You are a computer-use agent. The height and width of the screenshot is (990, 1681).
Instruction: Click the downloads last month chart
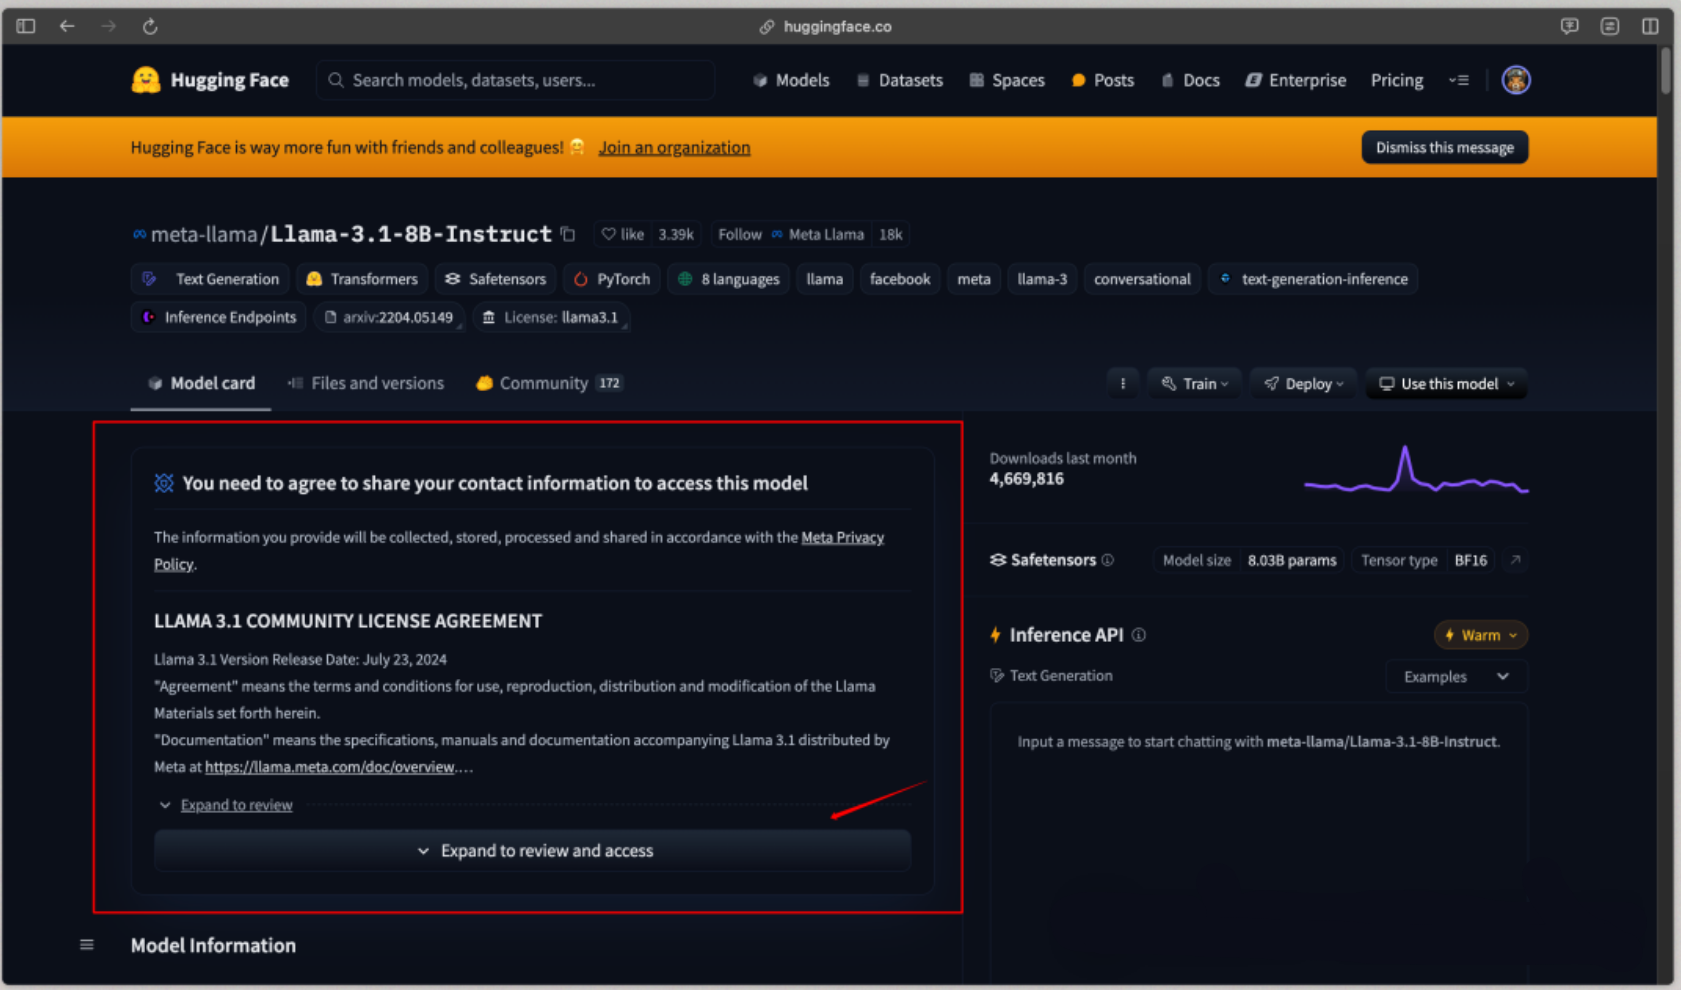pyautogui.click(x=1416, y=470)
